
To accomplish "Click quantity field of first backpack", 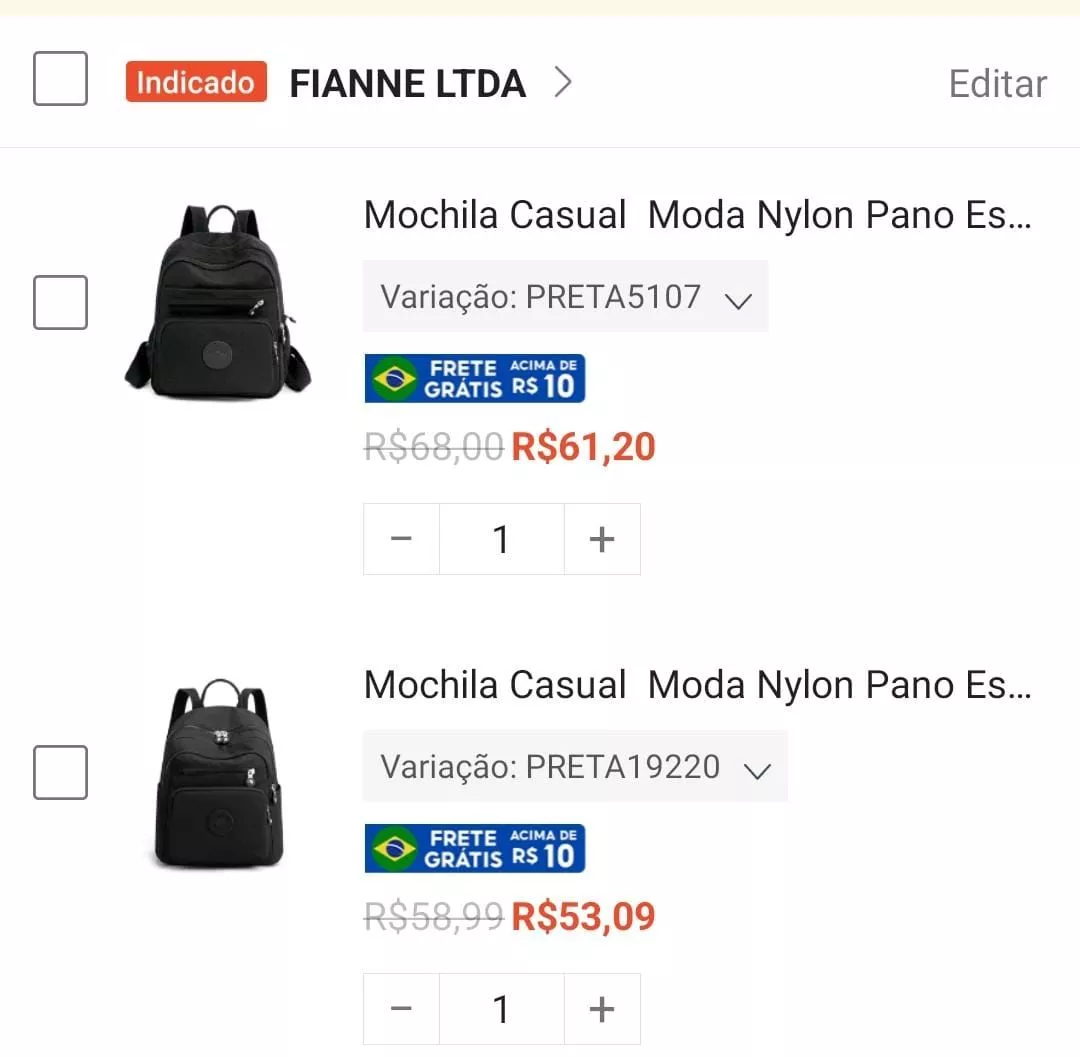I will pyautogui.click(x=501, y=539).
